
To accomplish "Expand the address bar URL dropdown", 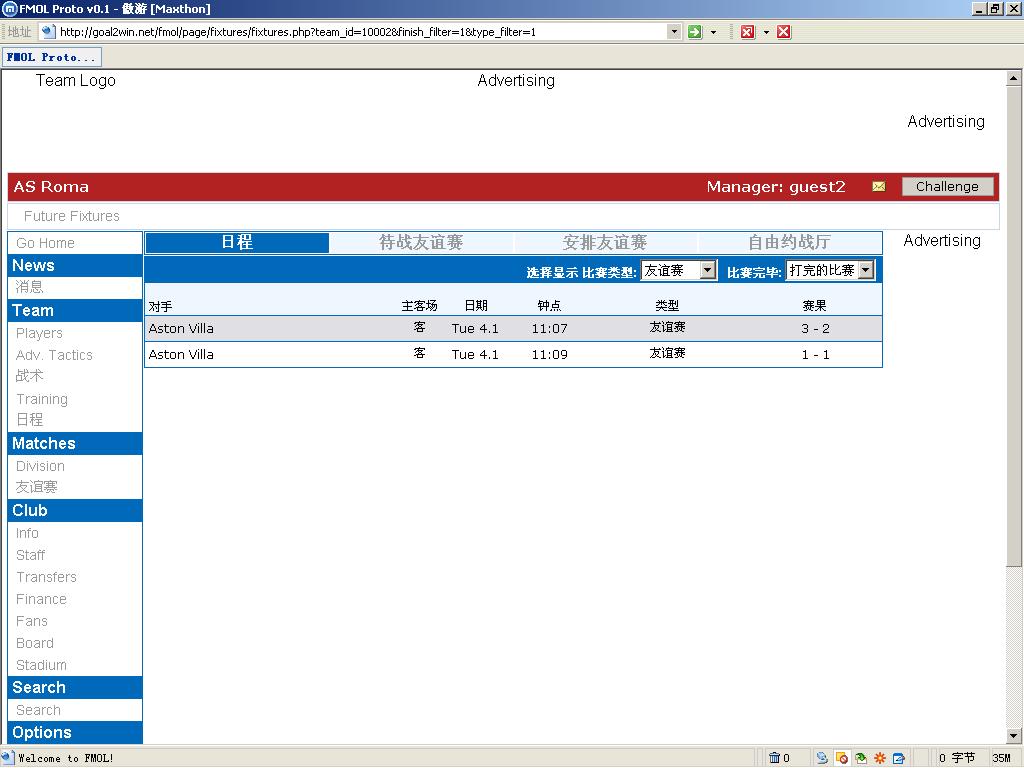I will (x=674, y=31).
